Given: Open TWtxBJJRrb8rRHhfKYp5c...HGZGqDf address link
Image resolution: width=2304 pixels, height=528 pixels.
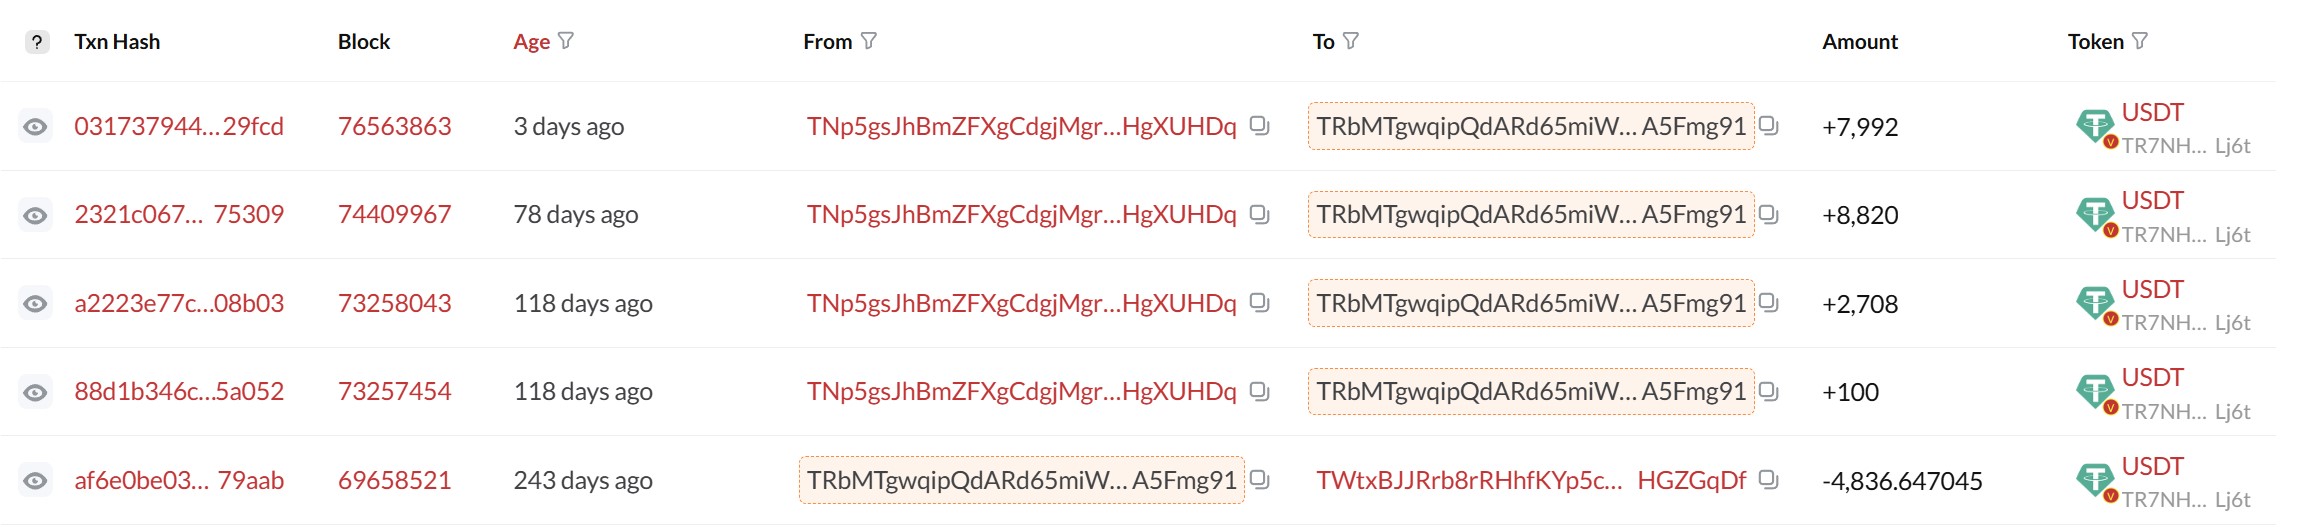Looking at the screenshot, I should coord(1530,480).
